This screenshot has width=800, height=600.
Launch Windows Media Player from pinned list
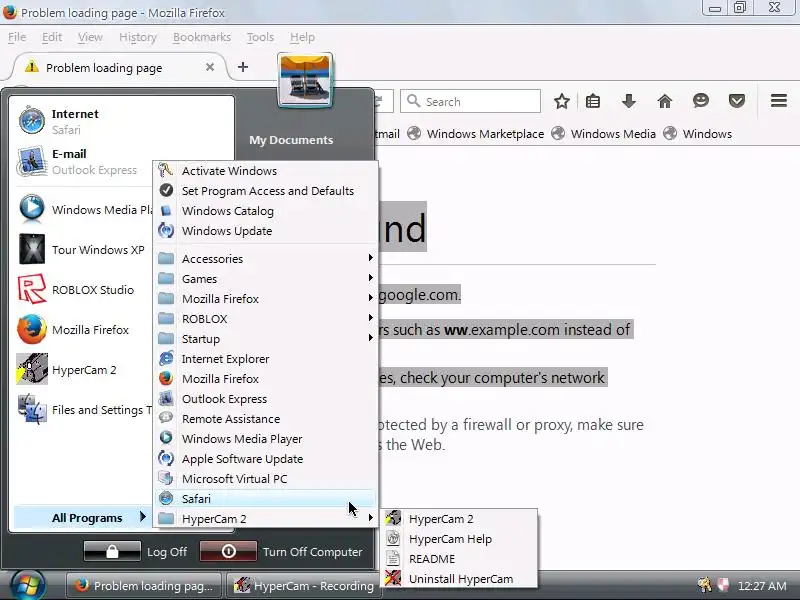[84, 209]
